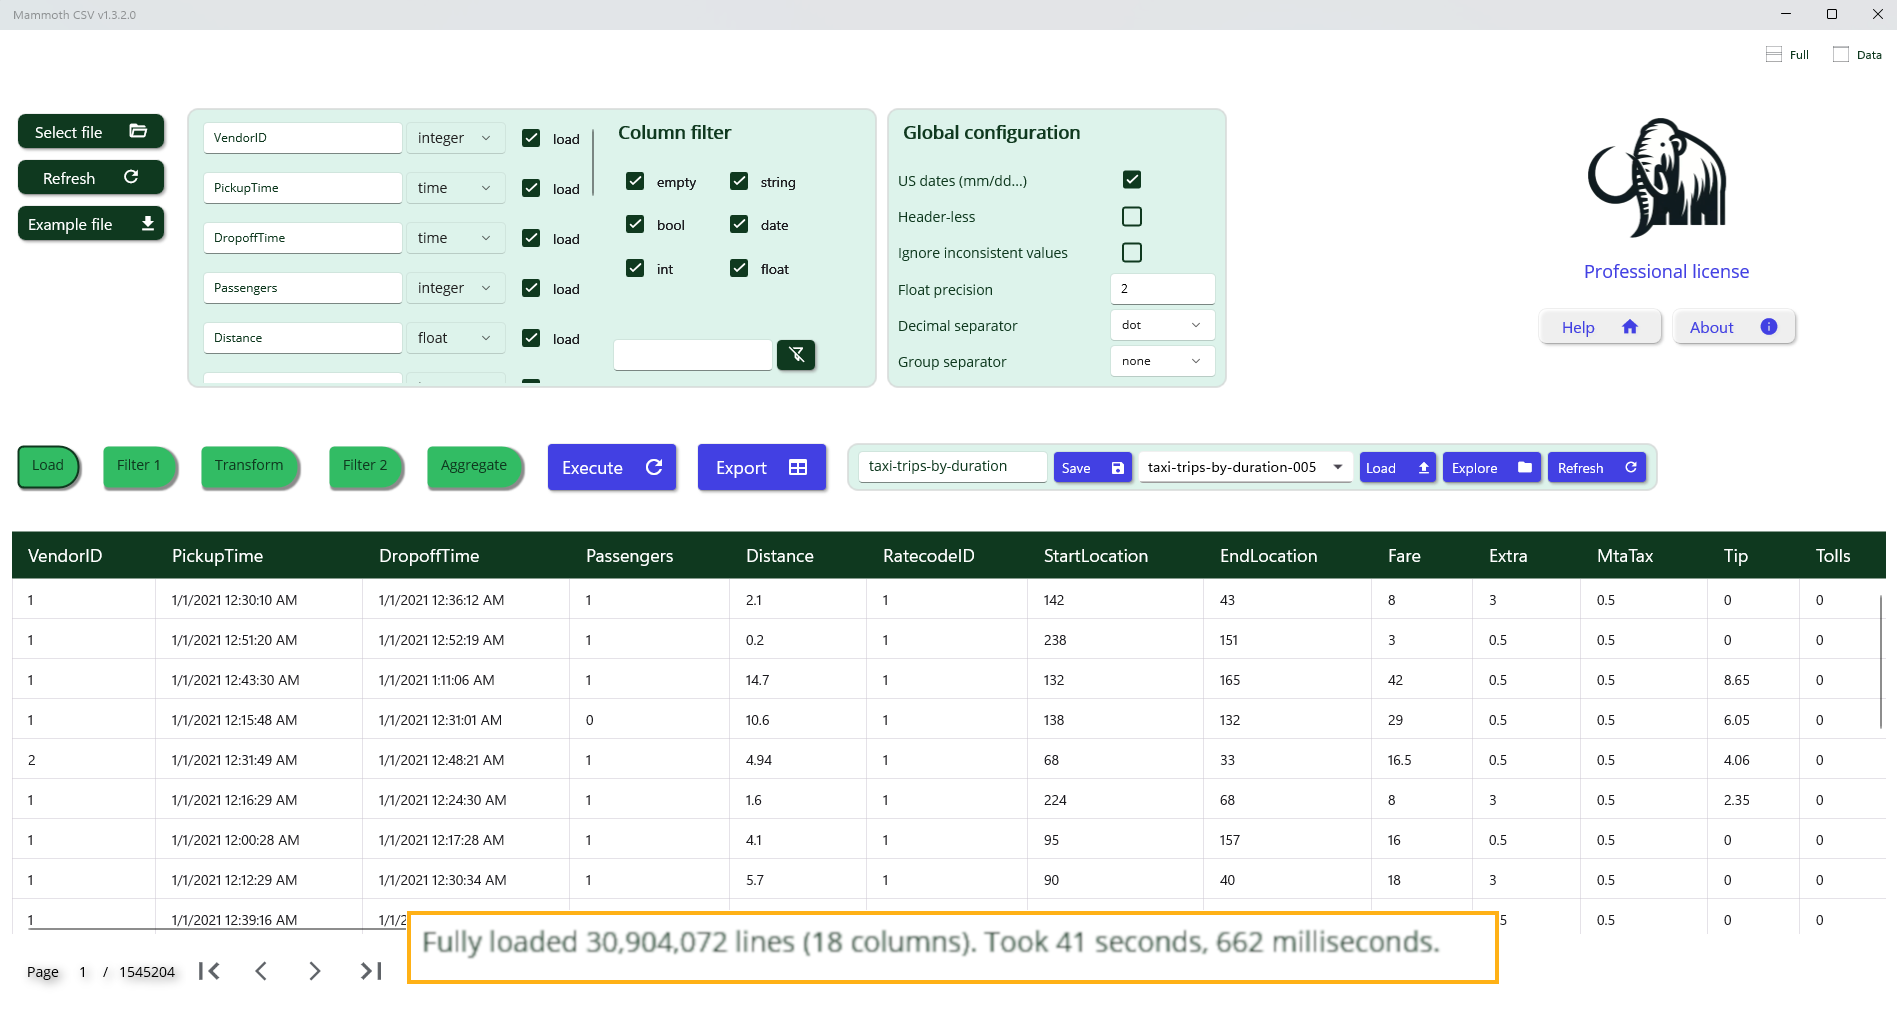Uncheck the US dates option
The height and width of the screenshot is (1011, 1897).
[x=1131, y=180]
